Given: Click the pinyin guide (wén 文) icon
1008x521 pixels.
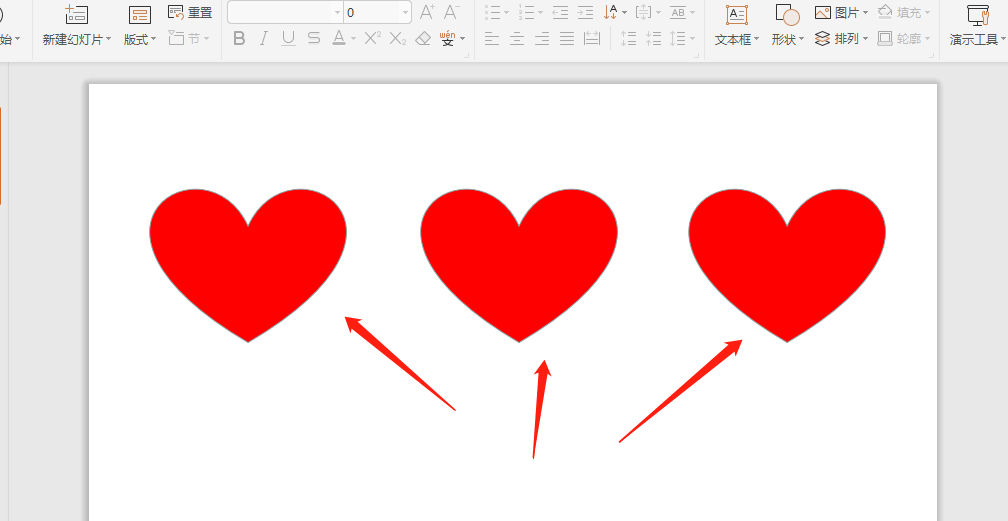Looking at the screenshot, I should coord(447,39).
